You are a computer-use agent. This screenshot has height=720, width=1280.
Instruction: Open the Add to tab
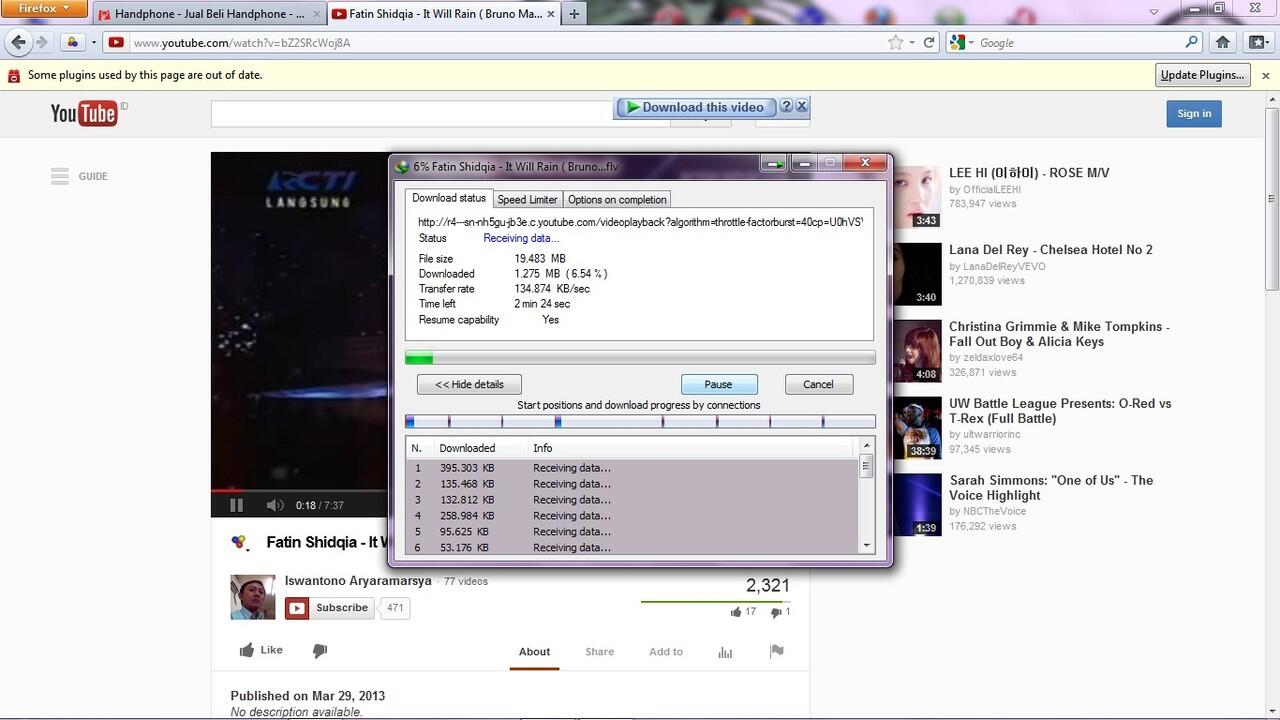pos(666,652)
